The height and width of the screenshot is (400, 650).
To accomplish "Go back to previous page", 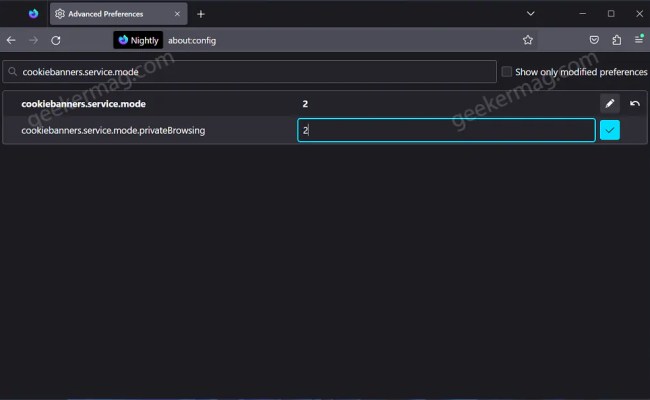I will tap(11, 40).
